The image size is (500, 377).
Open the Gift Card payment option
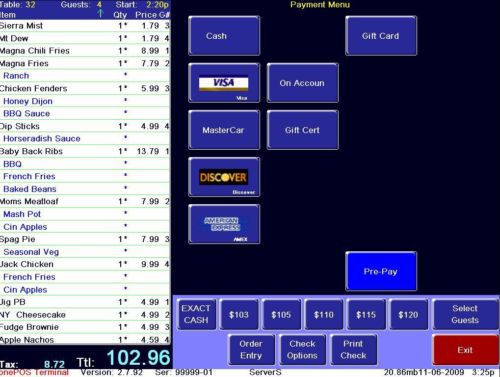[381, 36]
